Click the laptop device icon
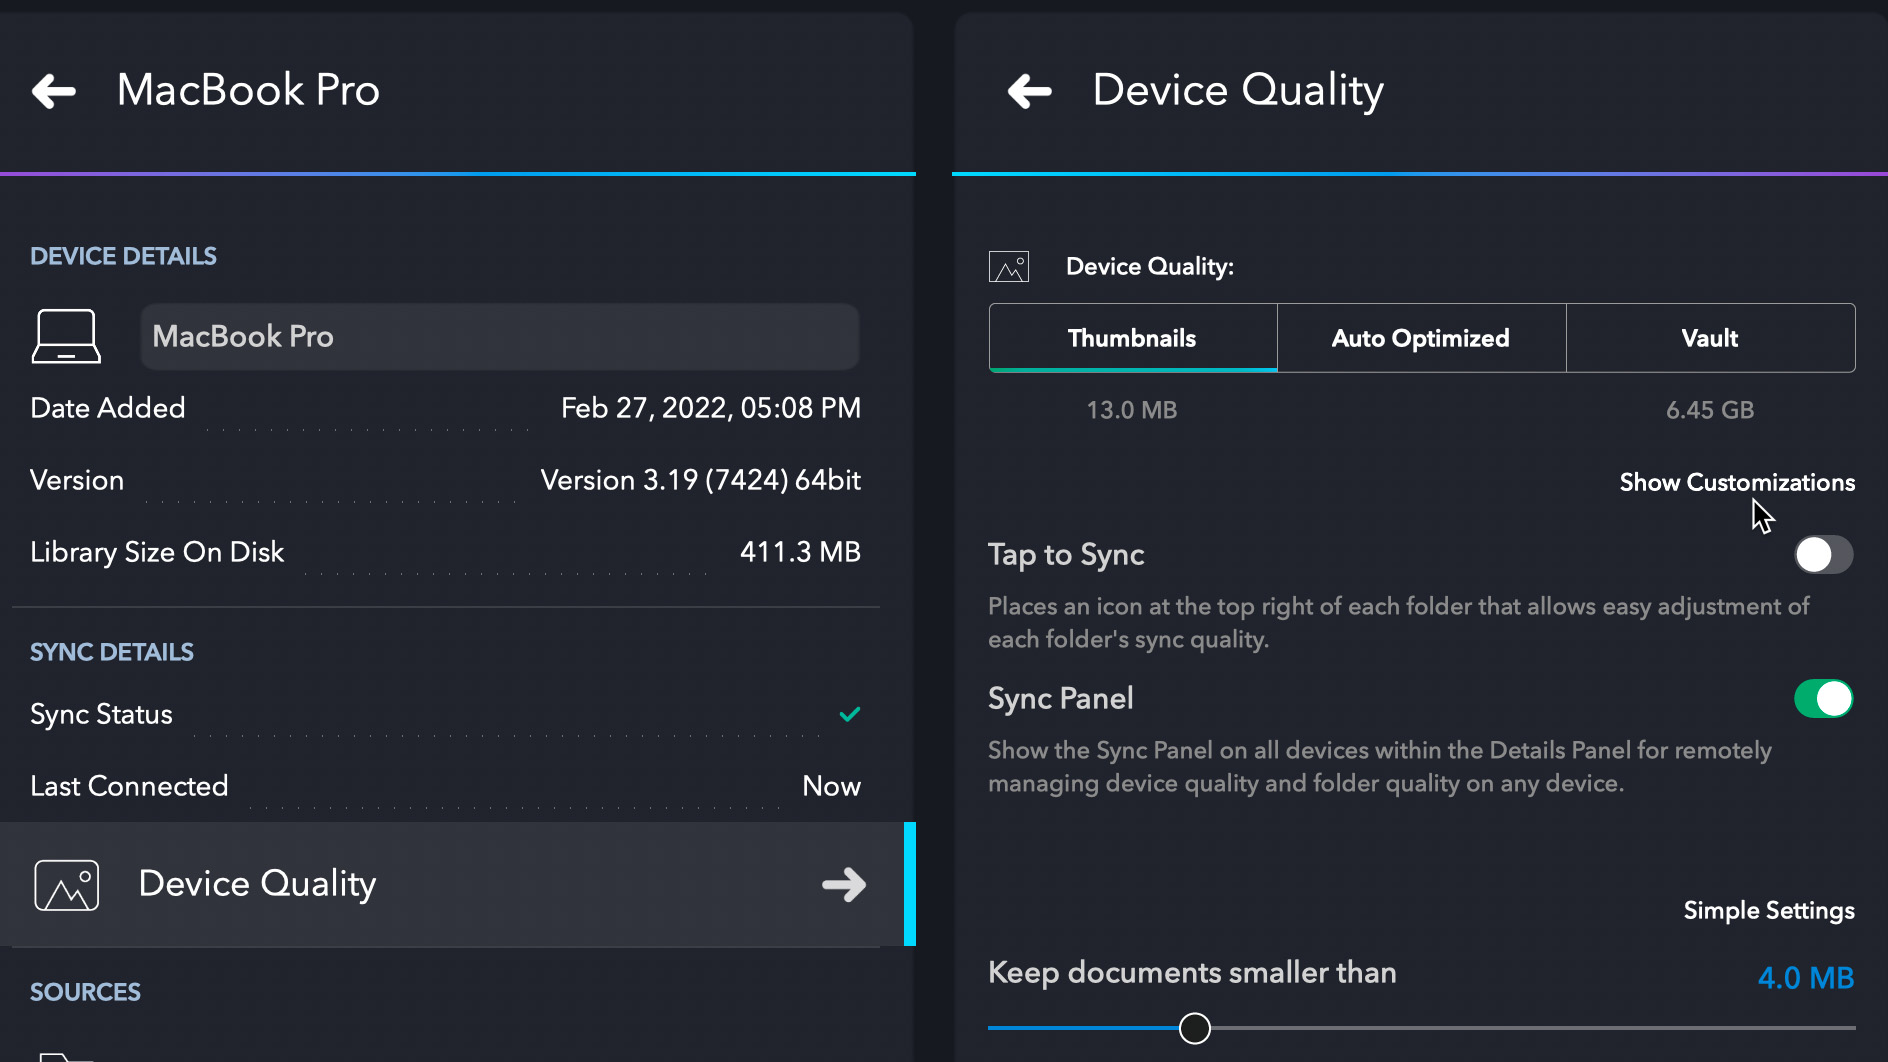Image resolution: width=1888 pixels, height=1062 pixels. pyautogui.click(x=66, y=336)
